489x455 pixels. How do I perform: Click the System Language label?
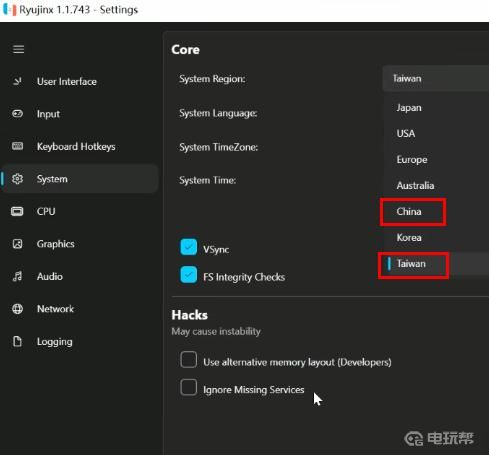(x=218, y=113)
